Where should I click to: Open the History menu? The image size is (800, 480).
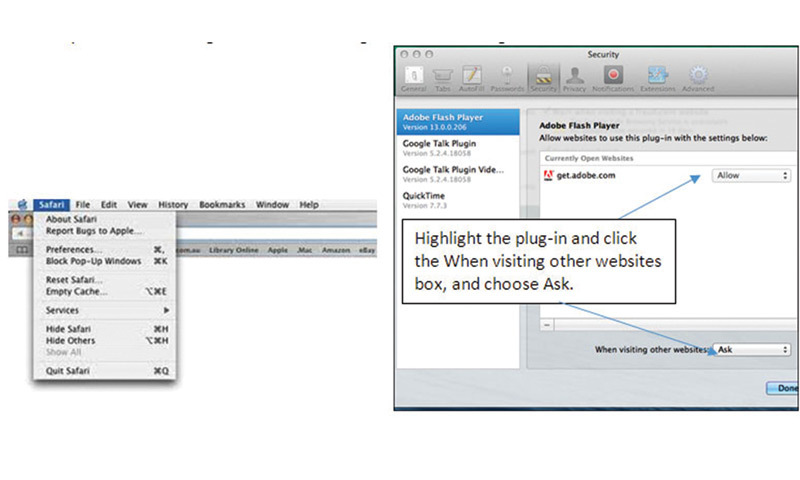(172, 204)
